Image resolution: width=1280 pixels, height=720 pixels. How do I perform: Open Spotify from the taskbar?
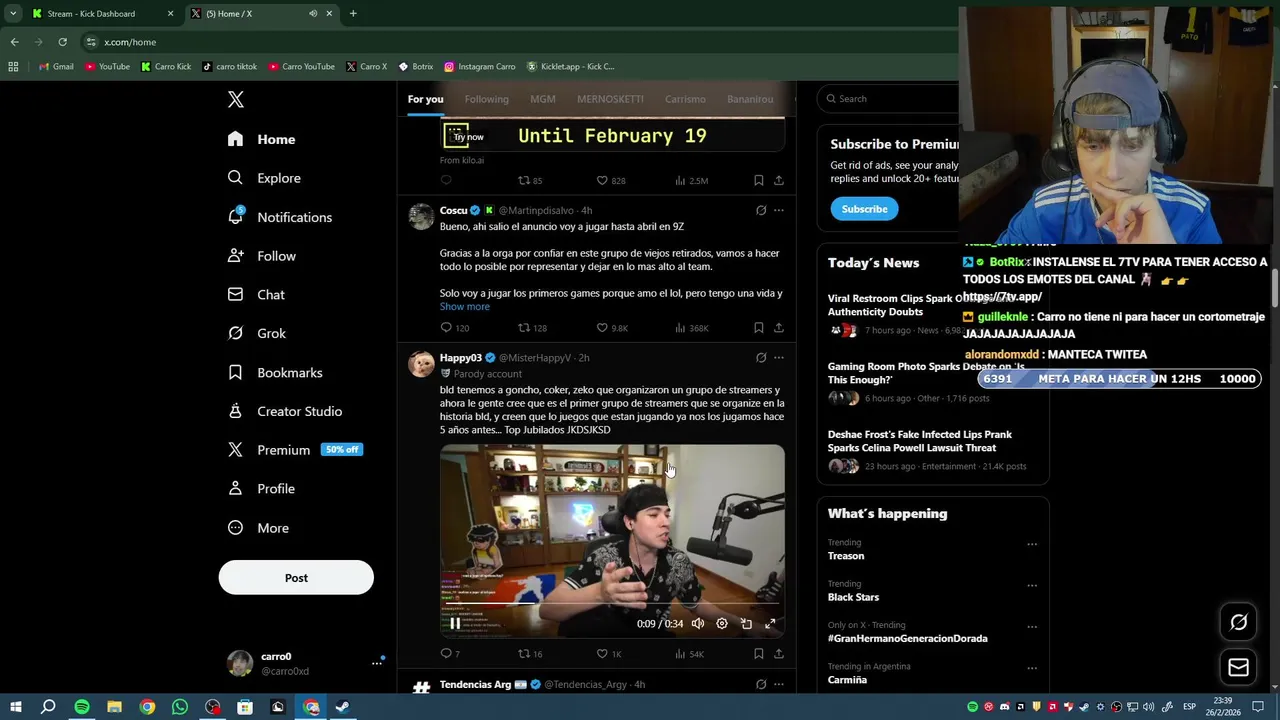point(82,707)
